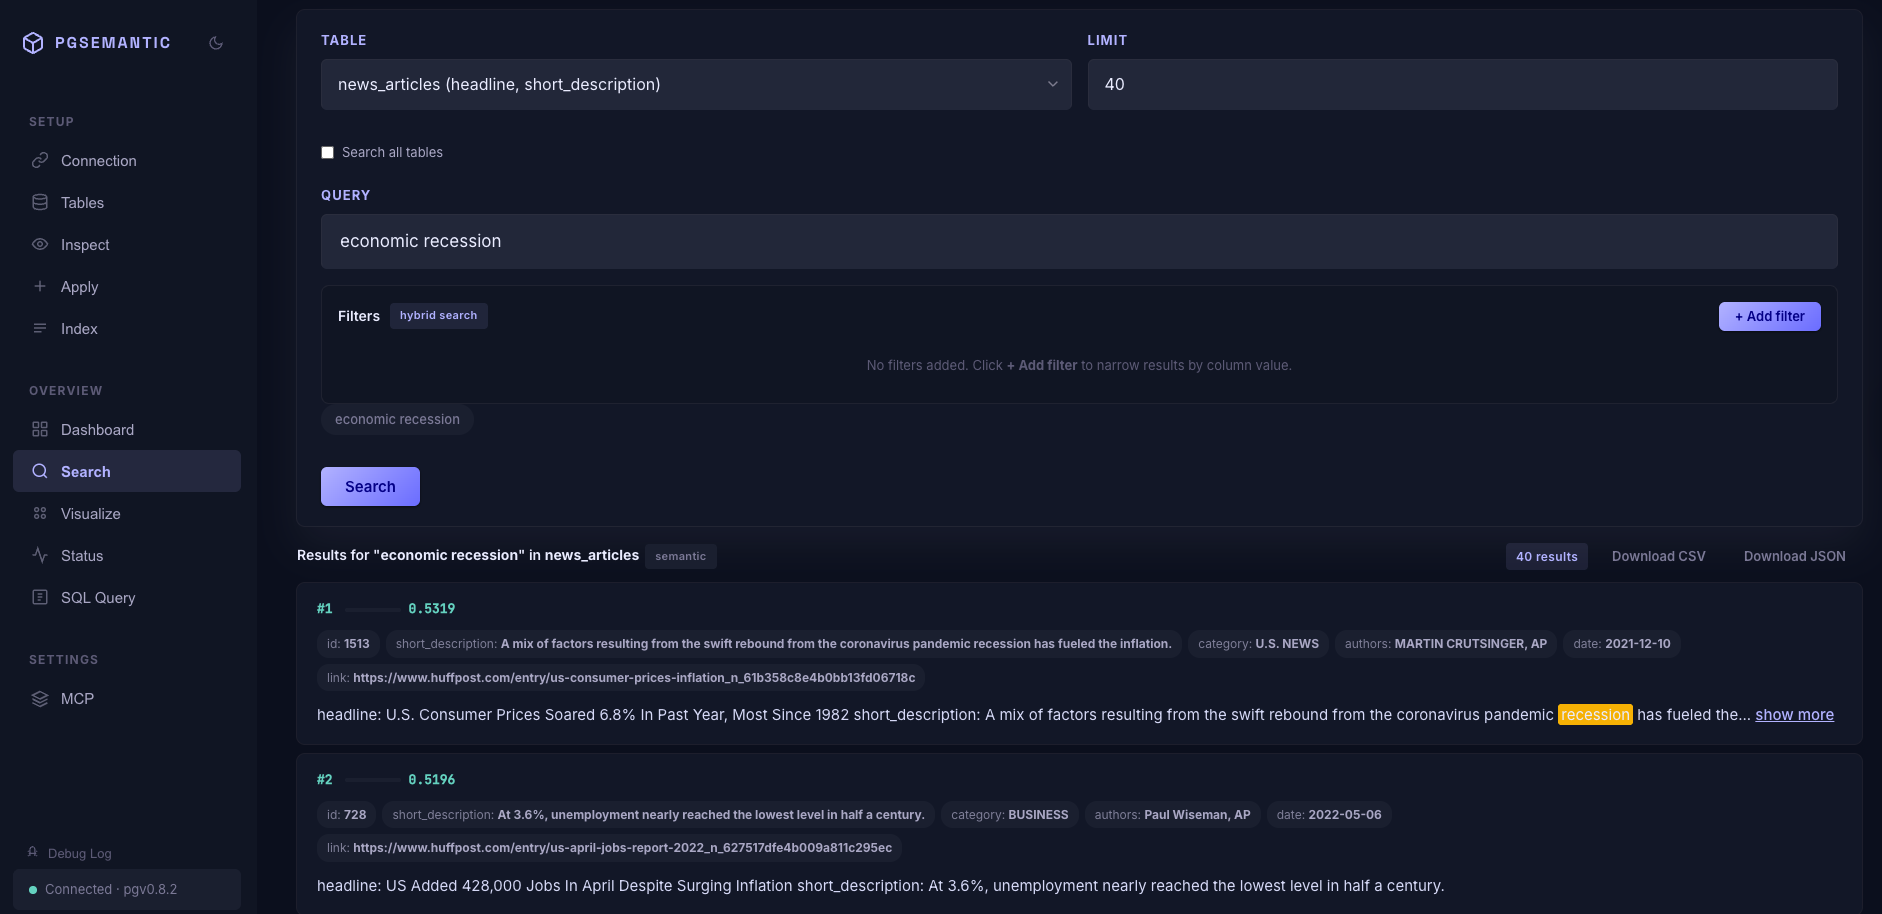Viewport: 1882px width, 914px height.
Task: Toggle the hybrid search filter badge
Action: click(x=438, y=315)
